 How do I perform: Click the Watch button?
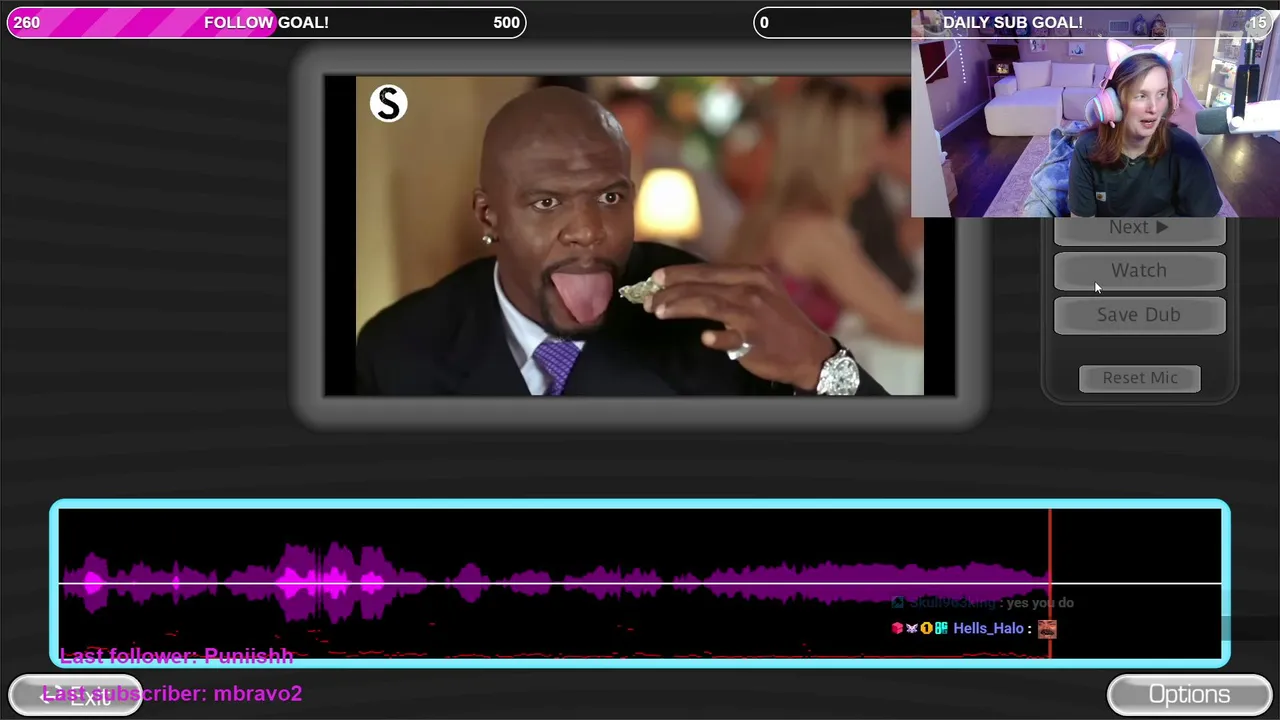[x=1139, y=271]
